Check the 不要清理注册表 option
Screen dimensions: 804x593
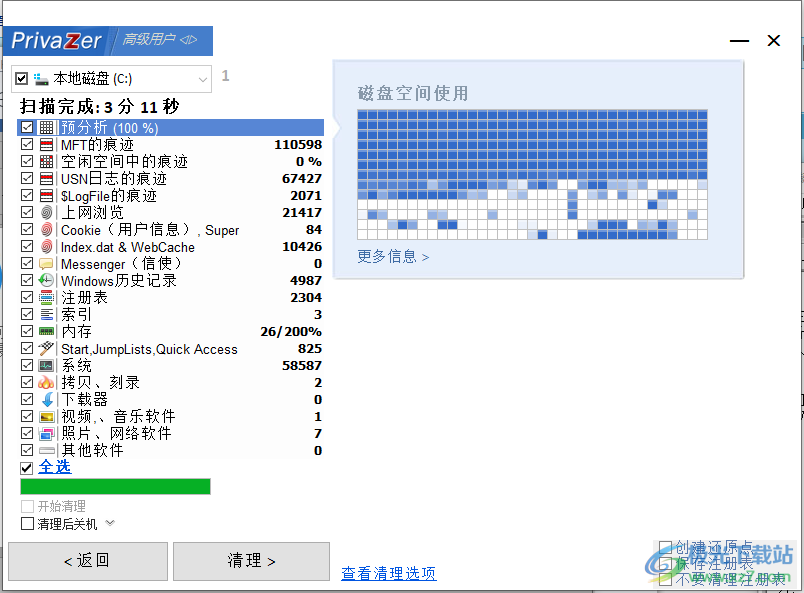coord(665,579)
